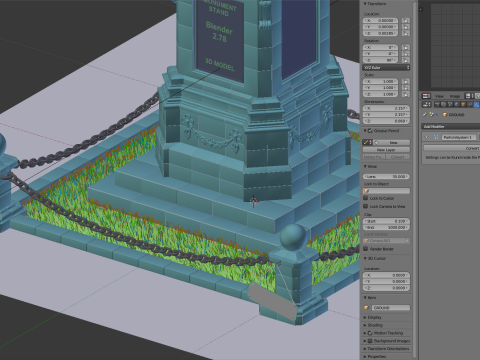Click the particle modifier Convert button
Image resolution: width=480 pixels, height=360 pixels.
[x=452, y=148]
